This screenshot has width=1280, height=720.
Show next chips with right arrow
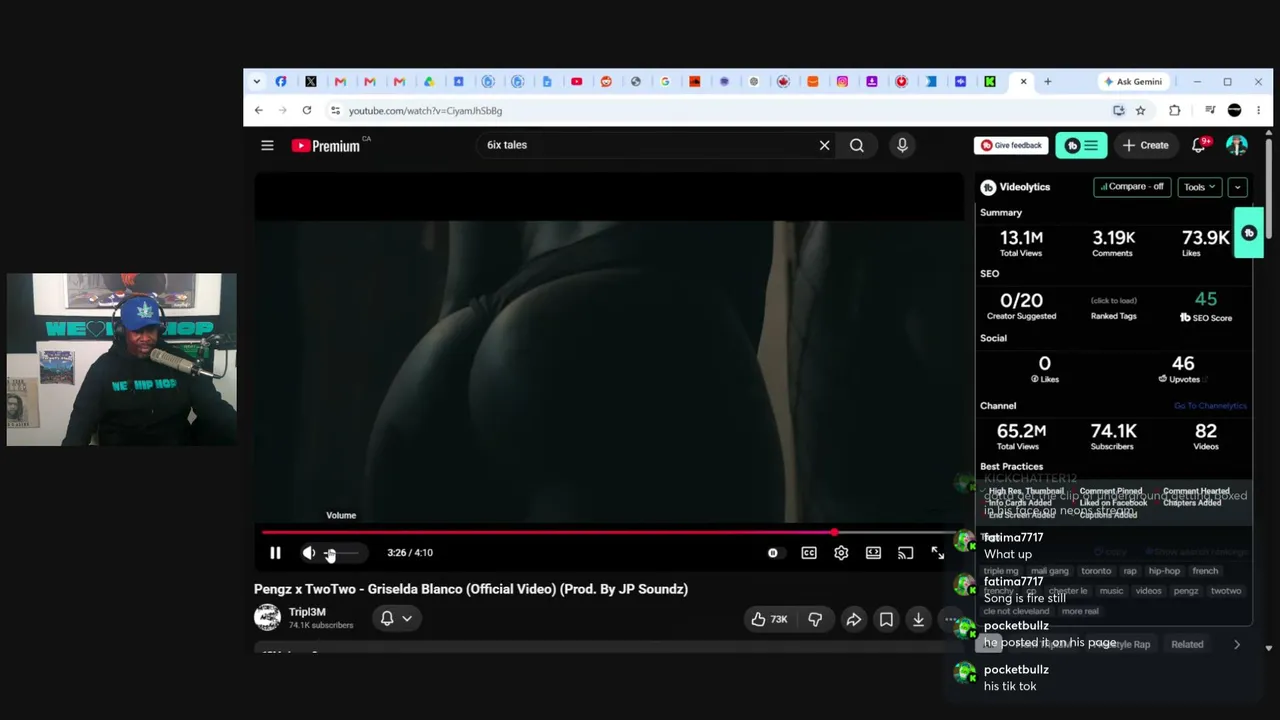tap(1237, 645)
